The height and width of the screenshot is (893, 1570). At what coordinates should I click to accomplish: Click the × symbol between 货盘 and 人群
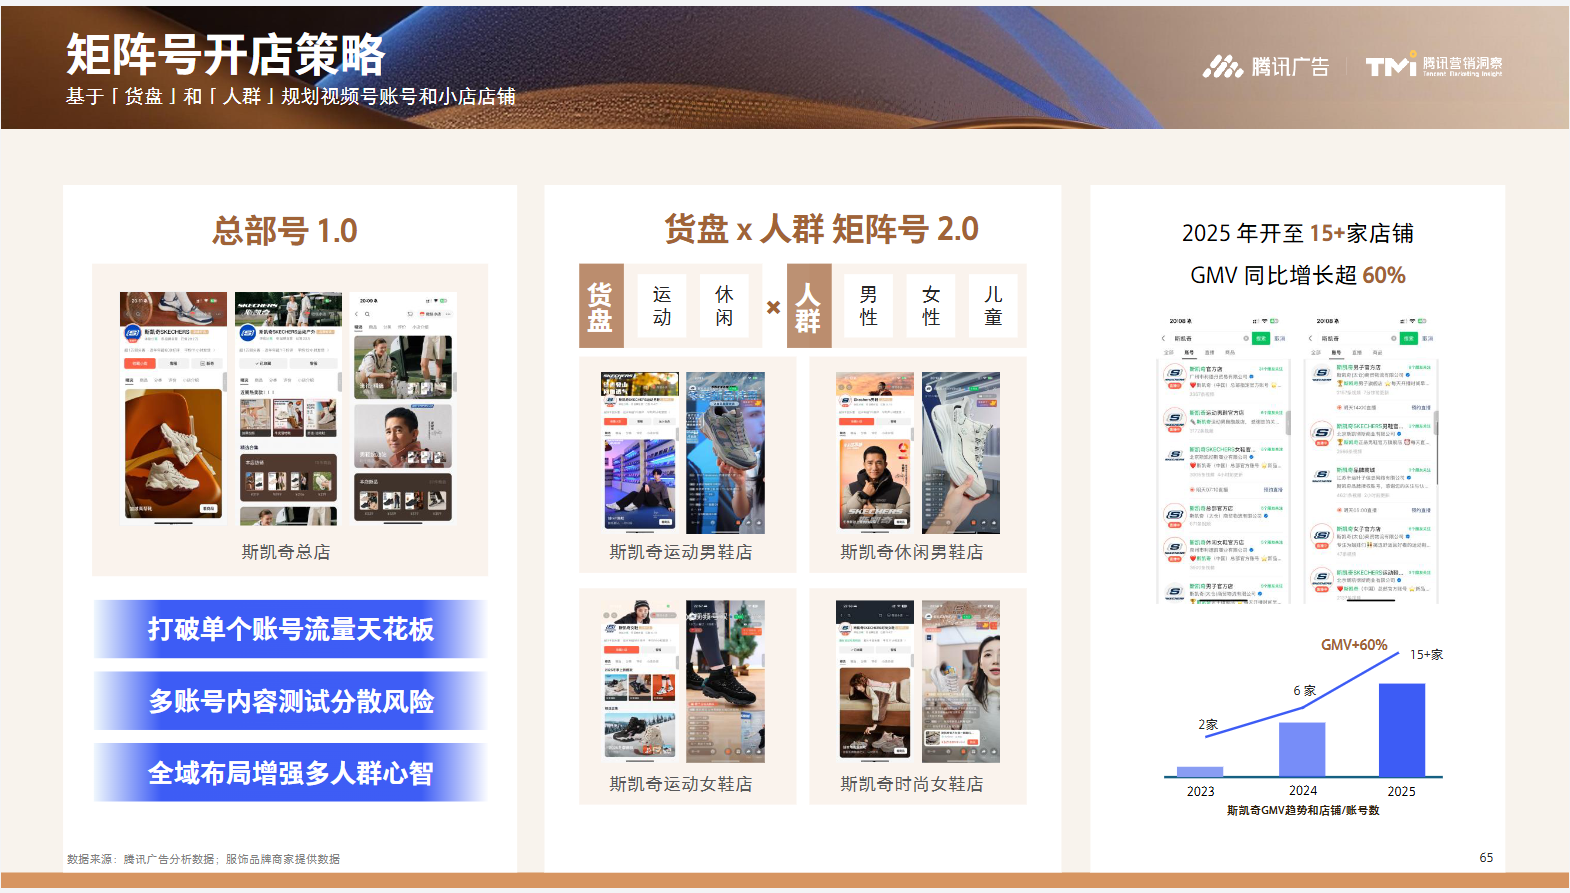(773, 307)
